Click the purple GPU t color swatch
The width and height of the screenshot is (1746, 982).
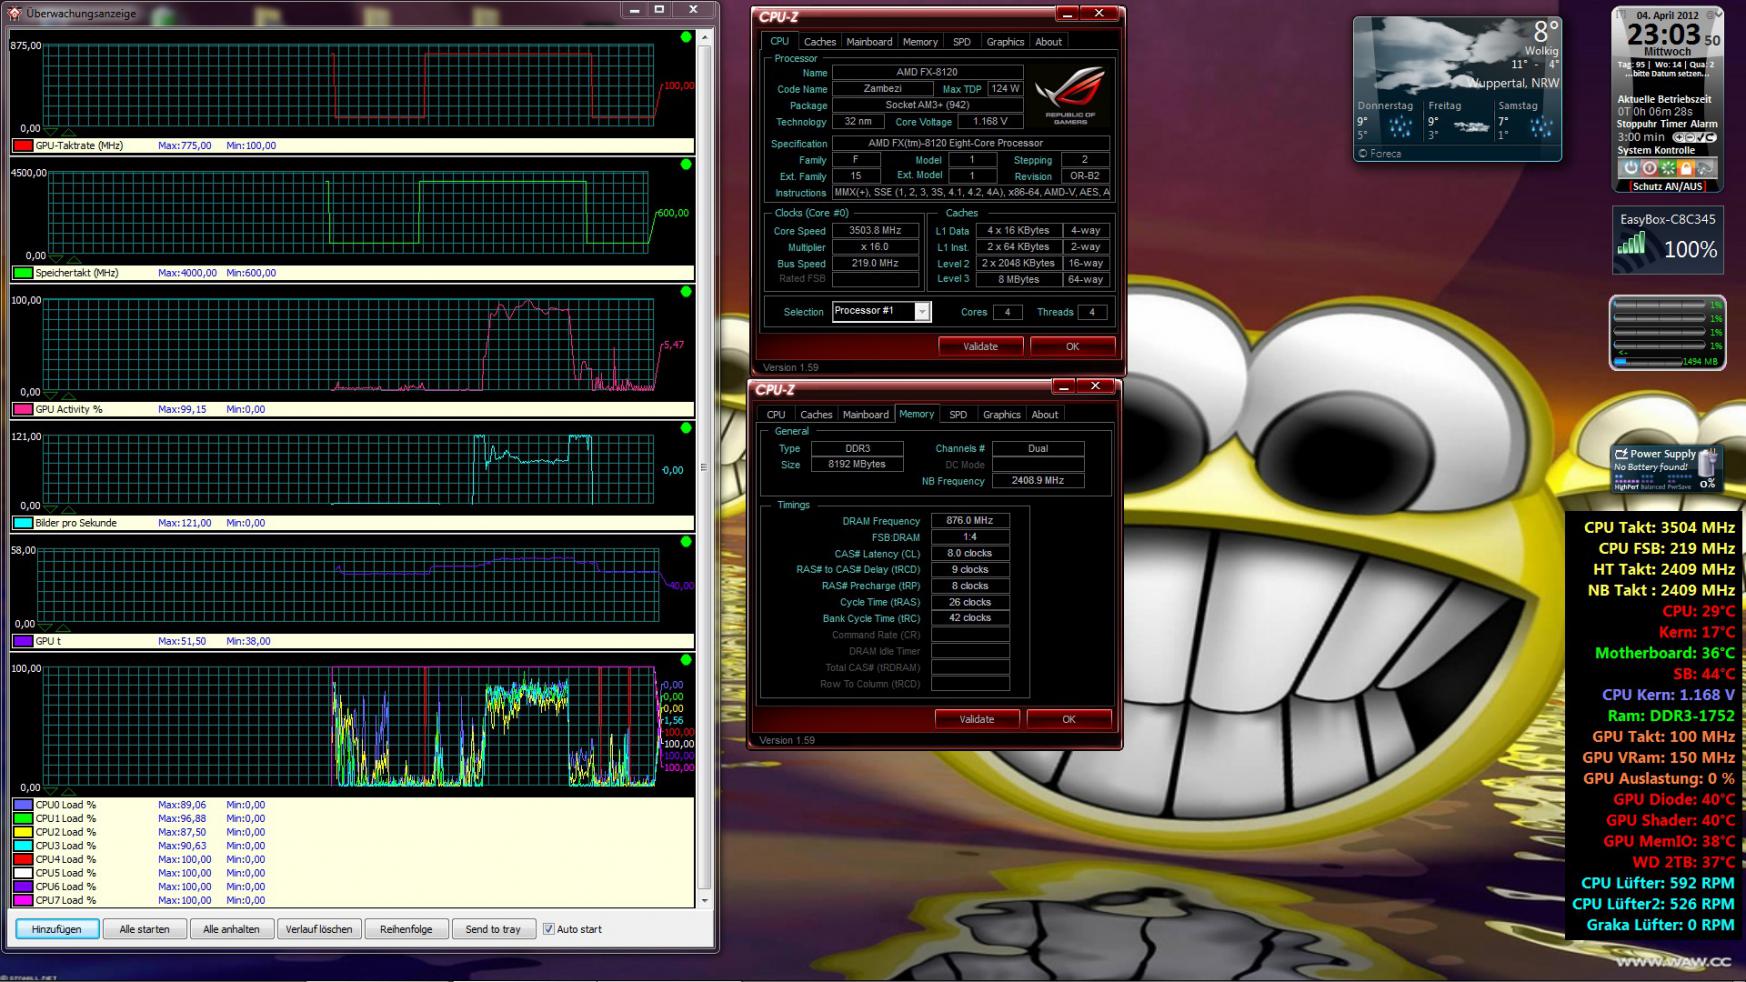click(x=22, y=641)
